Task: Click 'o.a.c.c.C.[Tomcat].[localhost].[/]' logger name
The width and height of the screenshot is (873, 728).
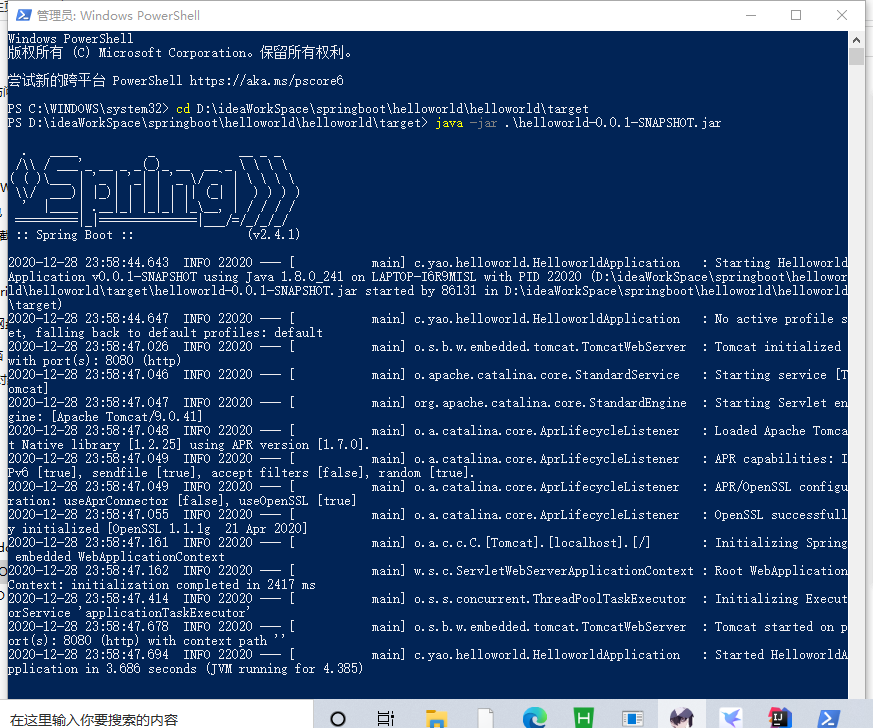Action: [x=532, y=543]
